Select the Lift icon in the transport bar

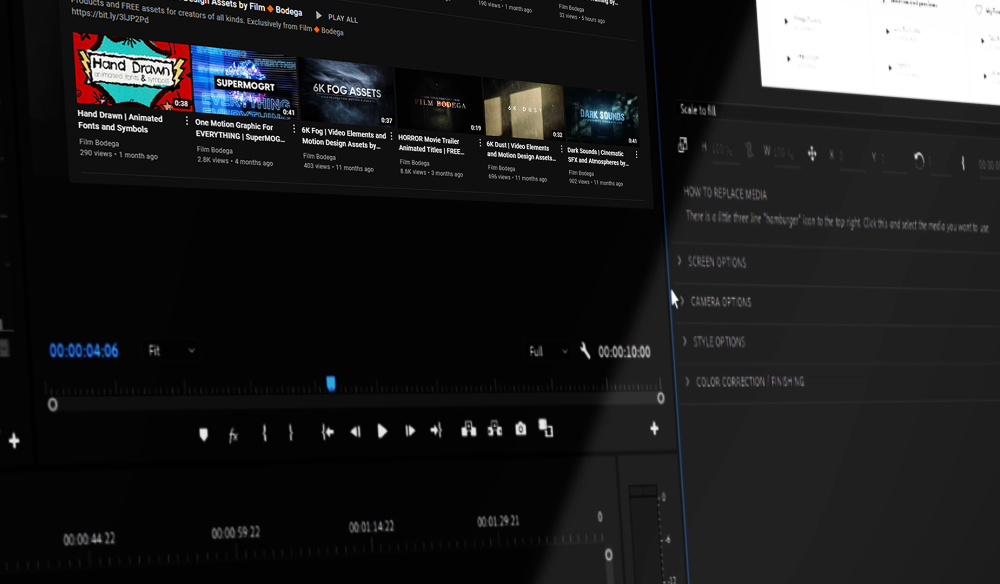point(468,428)
